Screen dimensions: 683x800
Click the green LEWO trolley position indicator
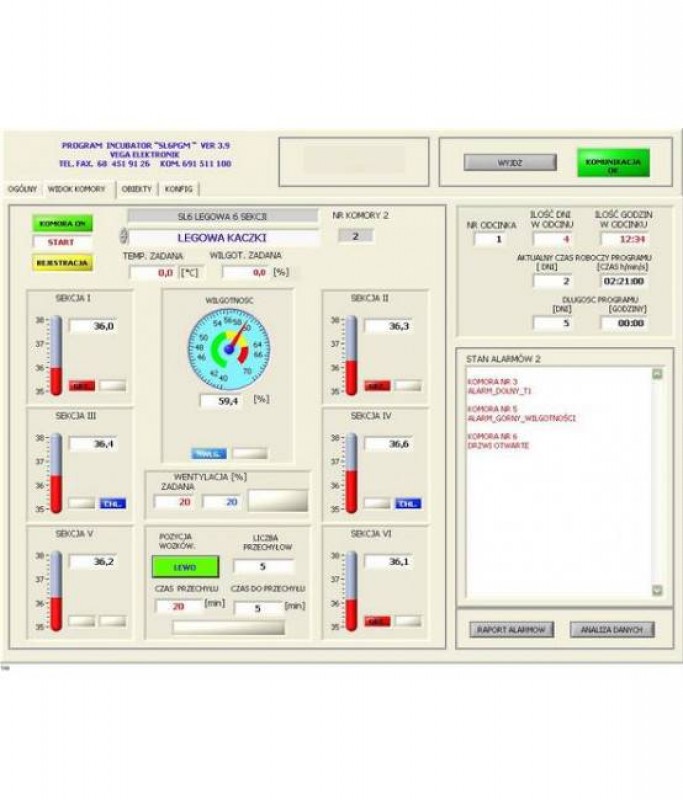tap(185, 567)
